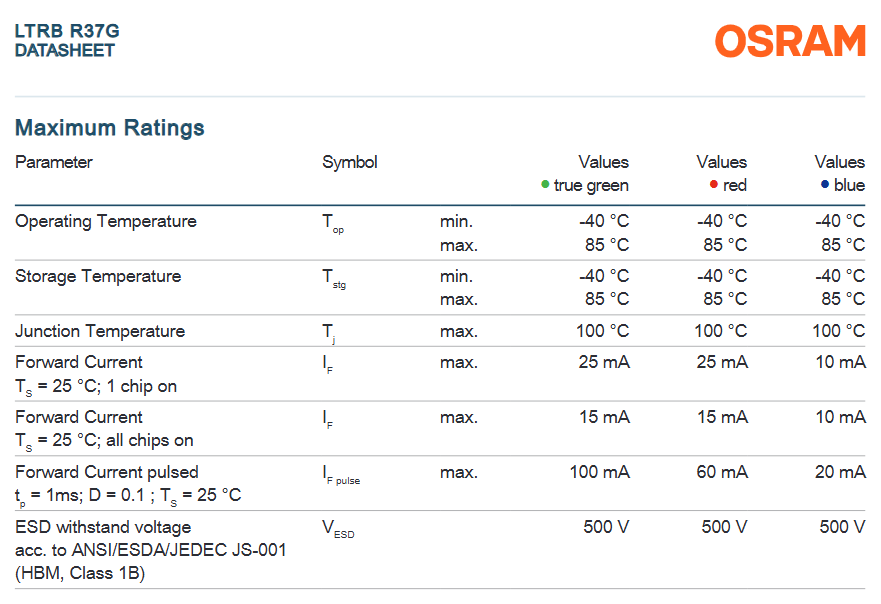Click the "Parameter" column header
Screen dimensions: 881x604
click(54, 162)
